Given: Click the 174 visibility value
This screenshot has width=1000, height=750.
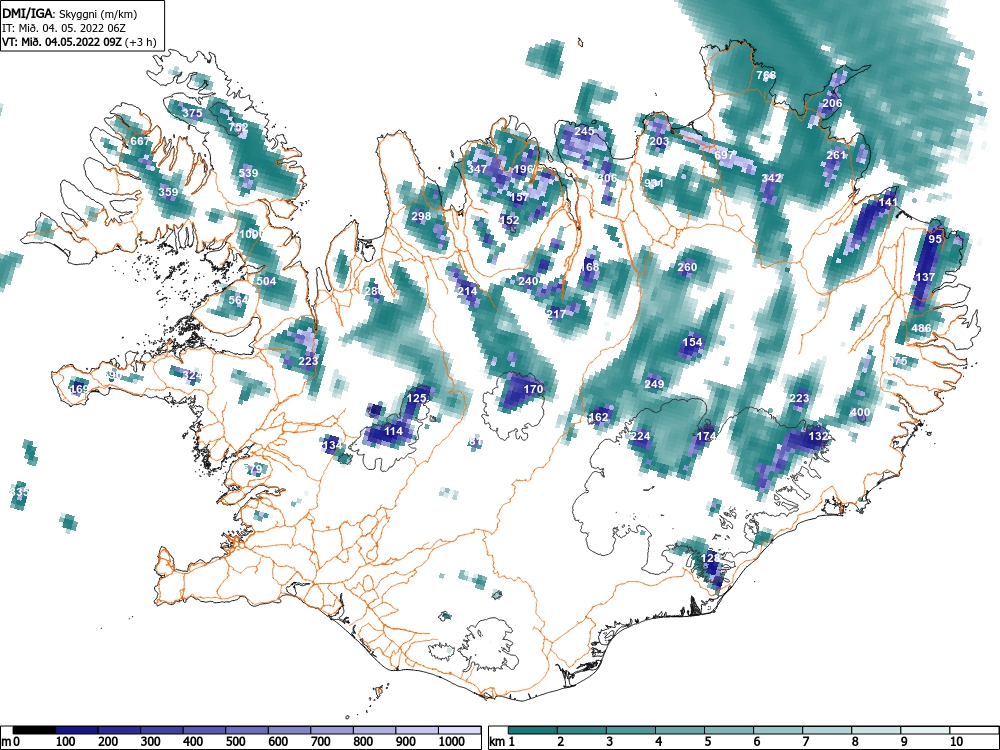Looking at the screenshot, I should point(706,436).
